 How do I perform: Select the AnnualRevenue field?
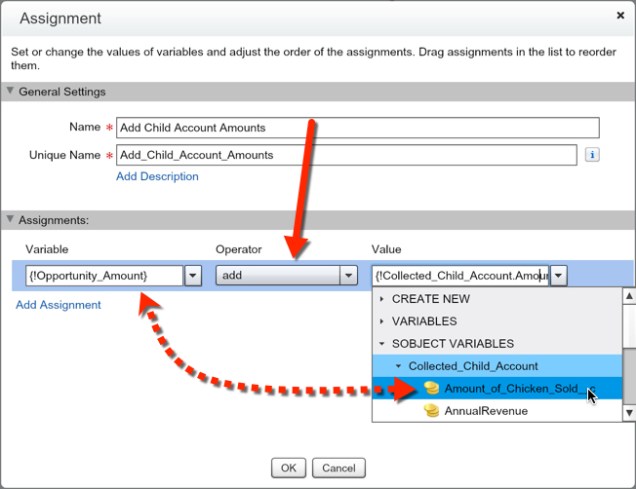coord(497,410)
